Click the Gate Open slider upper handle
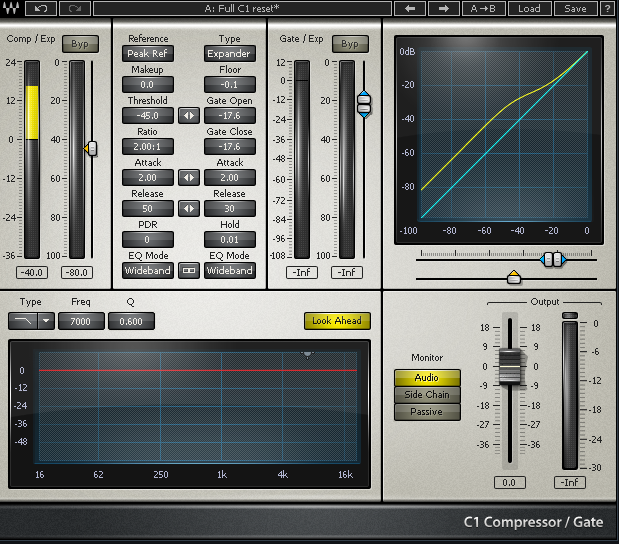Viewport: 619px width, 544px height. click(364, 98)
